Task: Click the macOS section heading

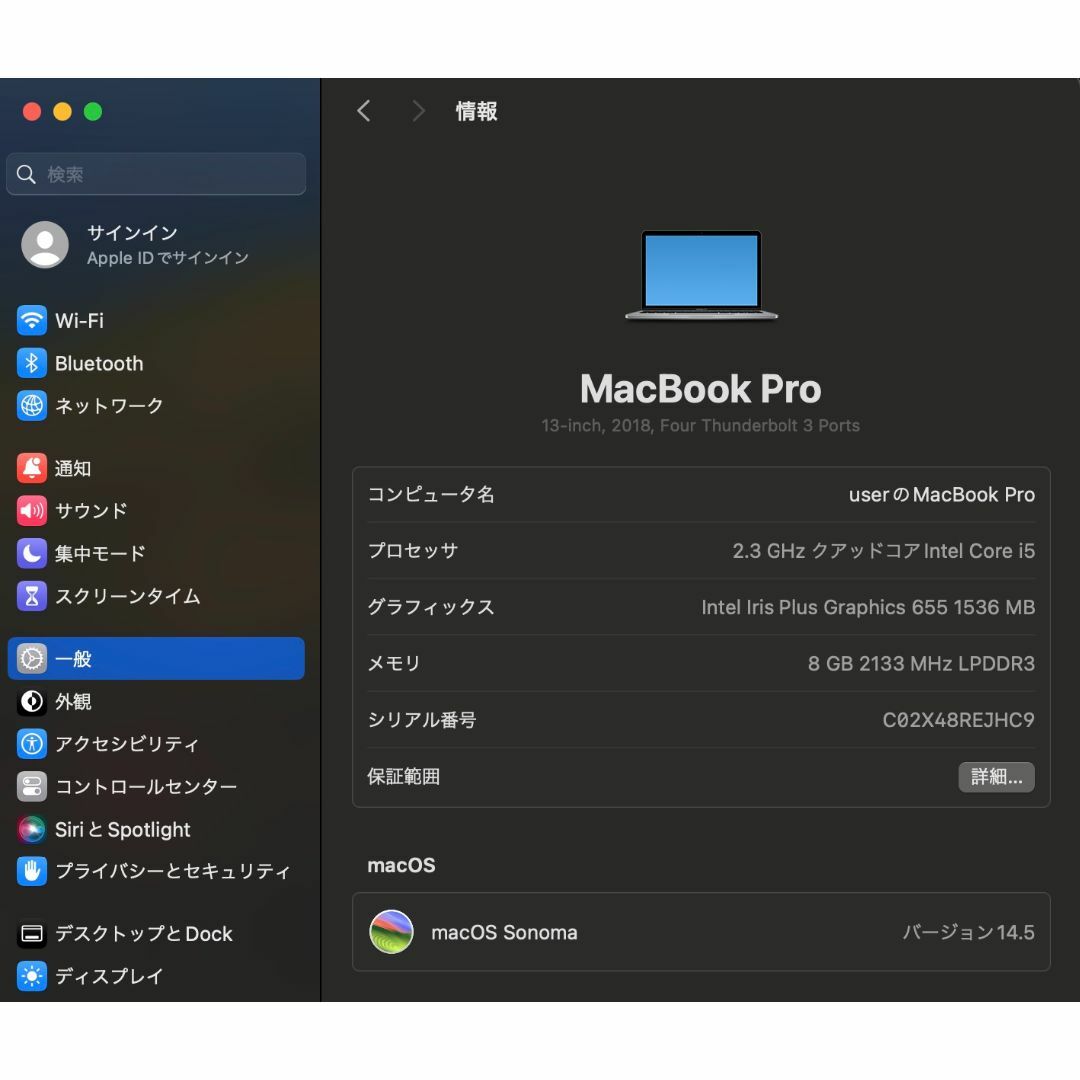Action: (402, 865)
